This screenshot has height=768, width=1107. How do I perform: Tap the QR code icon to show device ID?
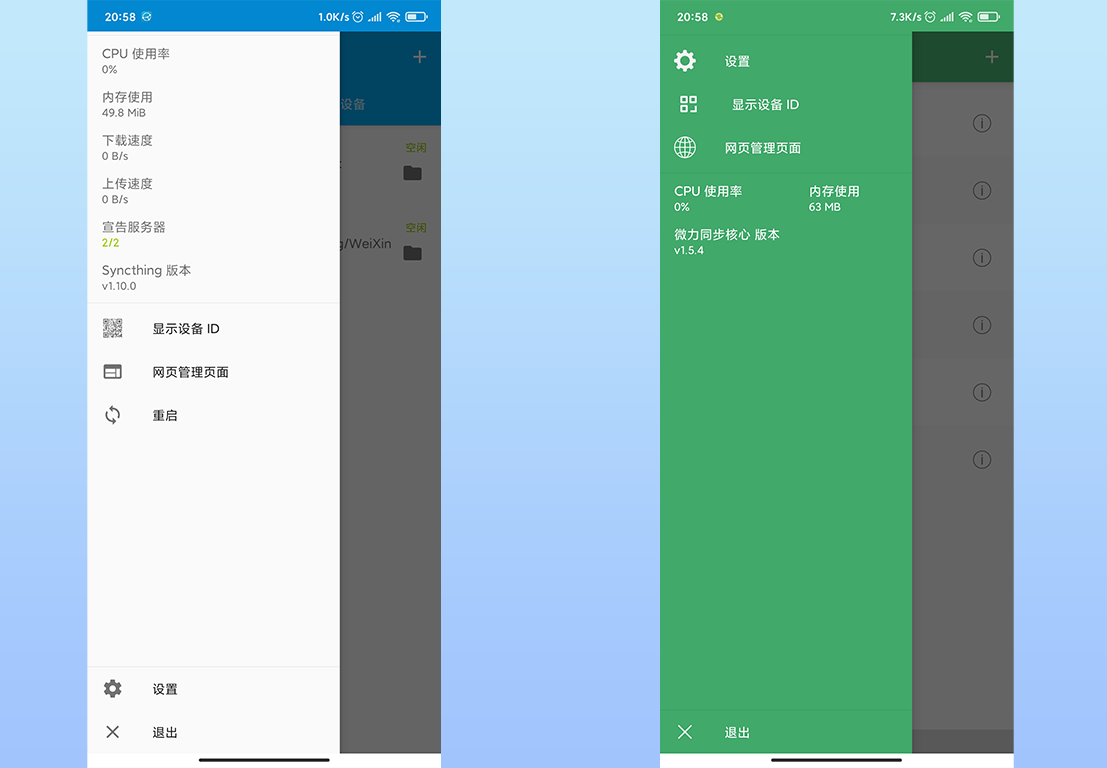point(112,328)
